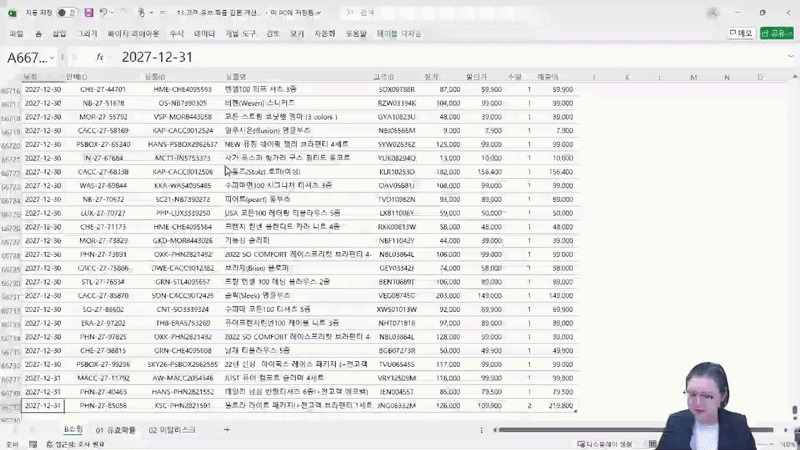Image resolution: width=800 pixels, height=450 pixels.
Task: Open the 데이터 ribbon tab
Action: [x=204, y=33]
